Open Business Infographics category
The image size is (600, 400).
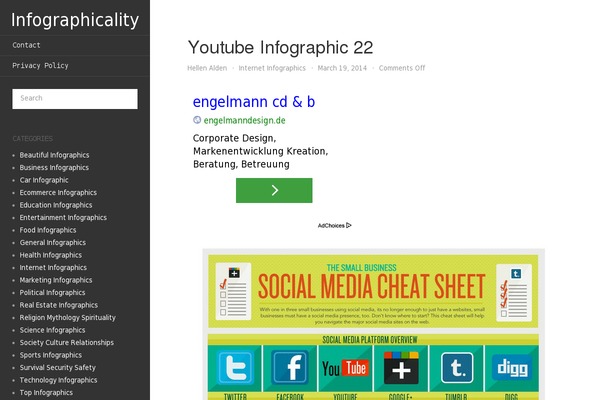[54, 168]
